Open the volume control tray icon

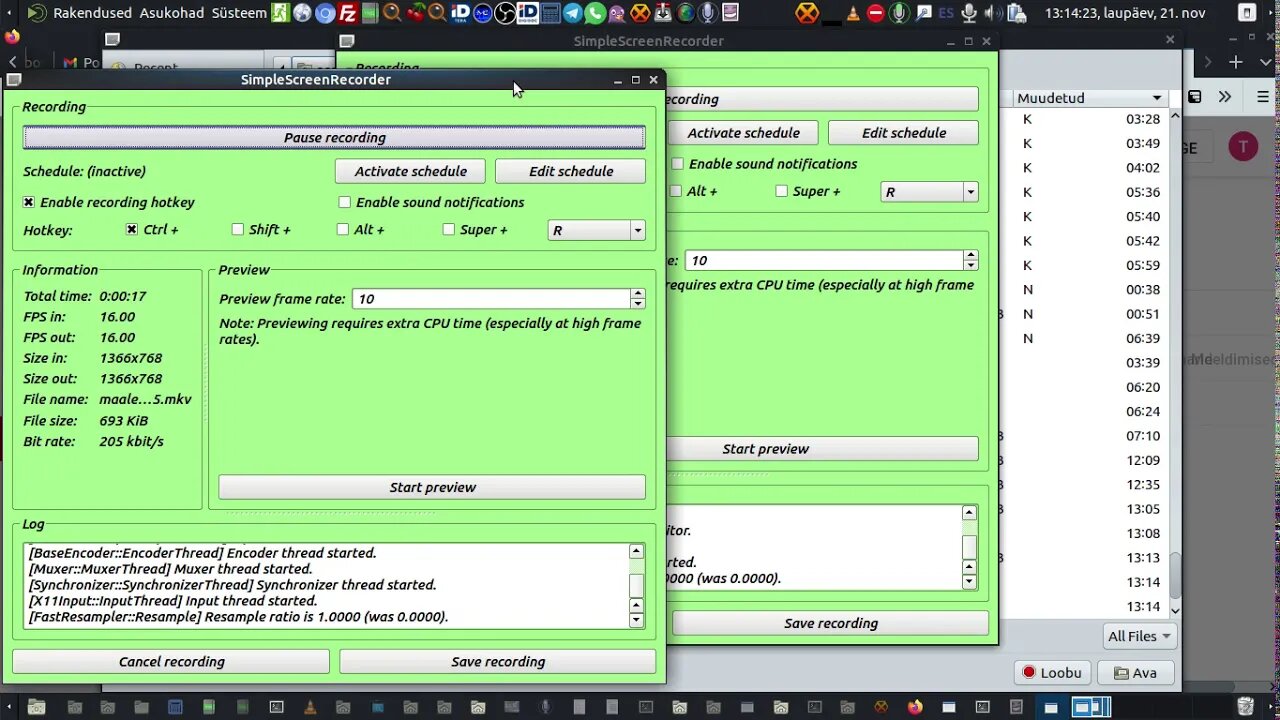(x=993, y=13)
